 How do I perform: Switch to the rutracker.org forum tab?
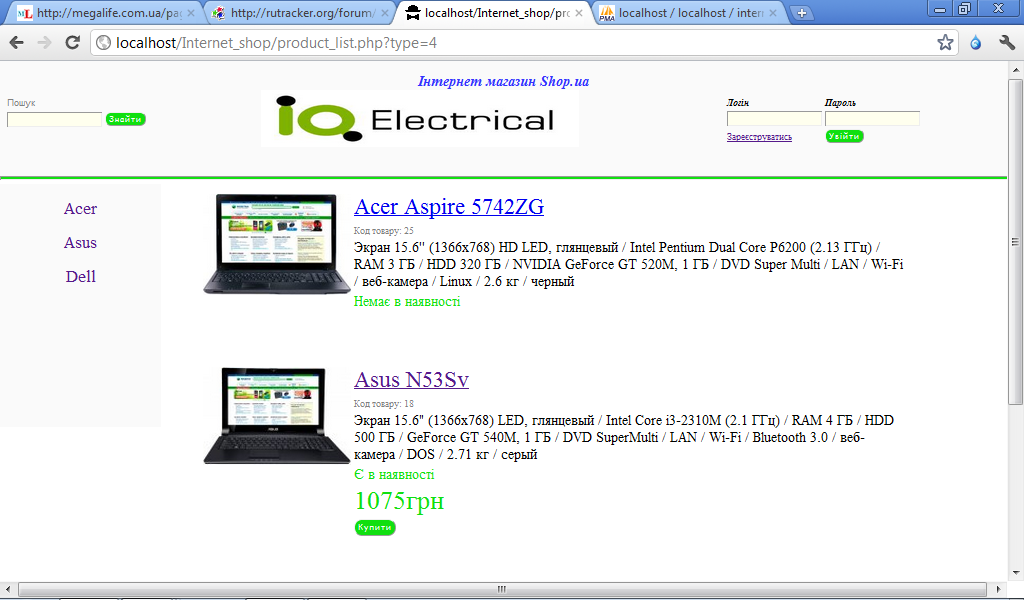[300, 13]
